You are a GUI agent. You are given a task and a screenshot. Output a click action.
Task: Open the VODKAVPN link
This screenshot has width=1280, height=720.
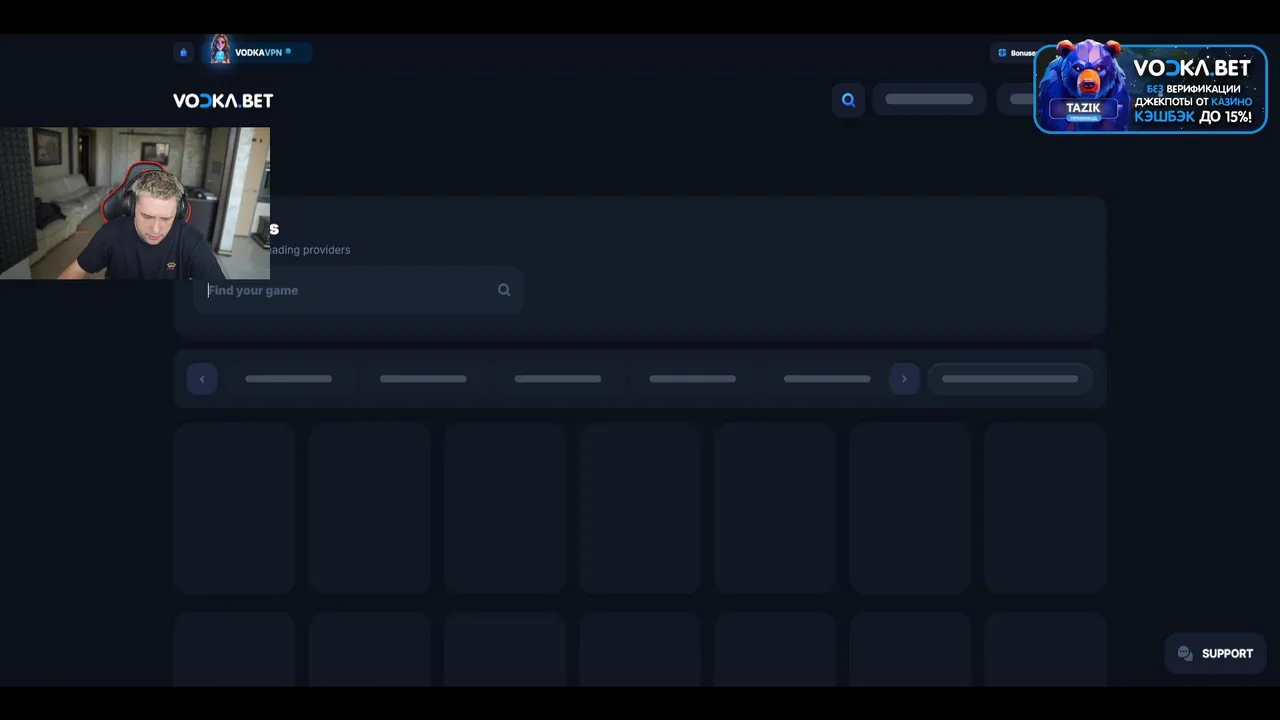pyautogui.click(x=256, y=52)
